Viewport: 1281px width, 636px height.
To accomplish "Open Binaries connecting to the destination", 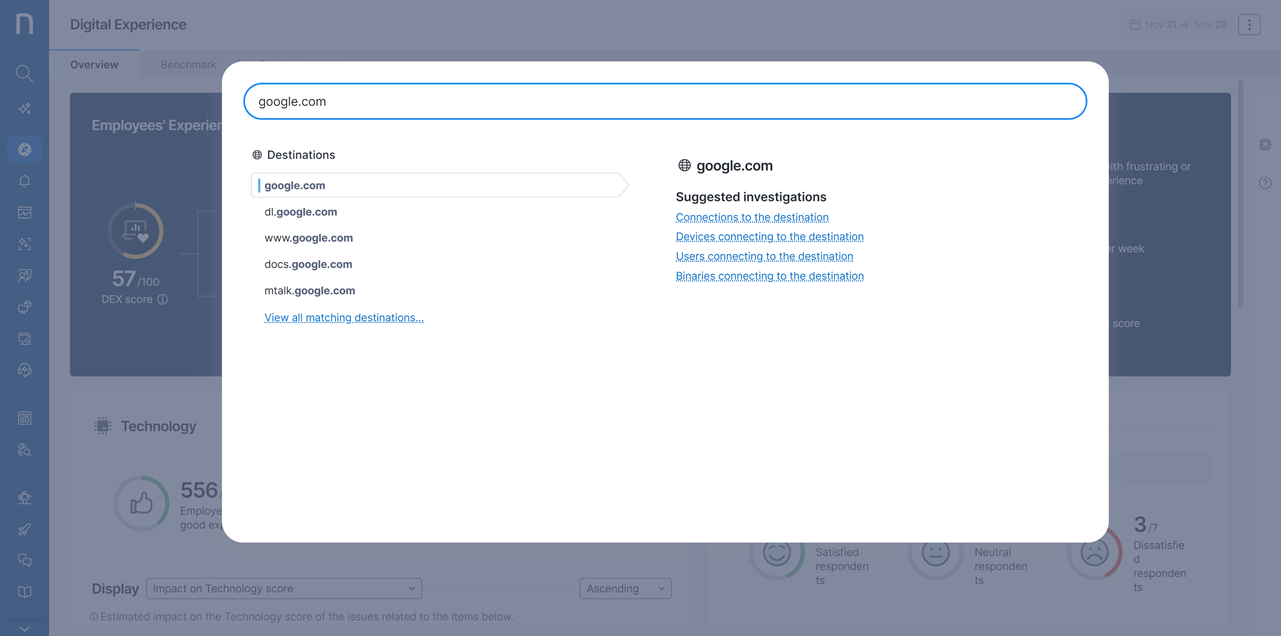I will (x=769, y=276).
